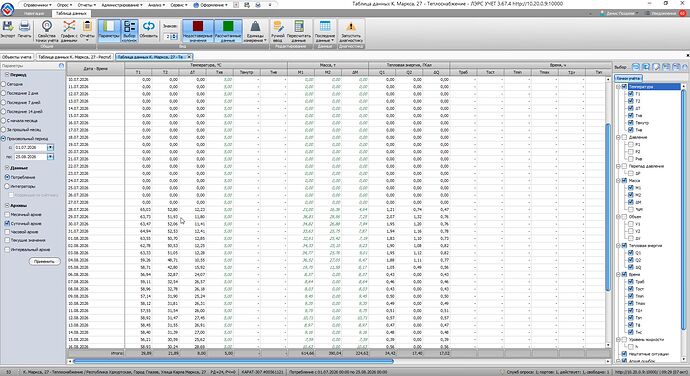Click the Применить button

44,262
